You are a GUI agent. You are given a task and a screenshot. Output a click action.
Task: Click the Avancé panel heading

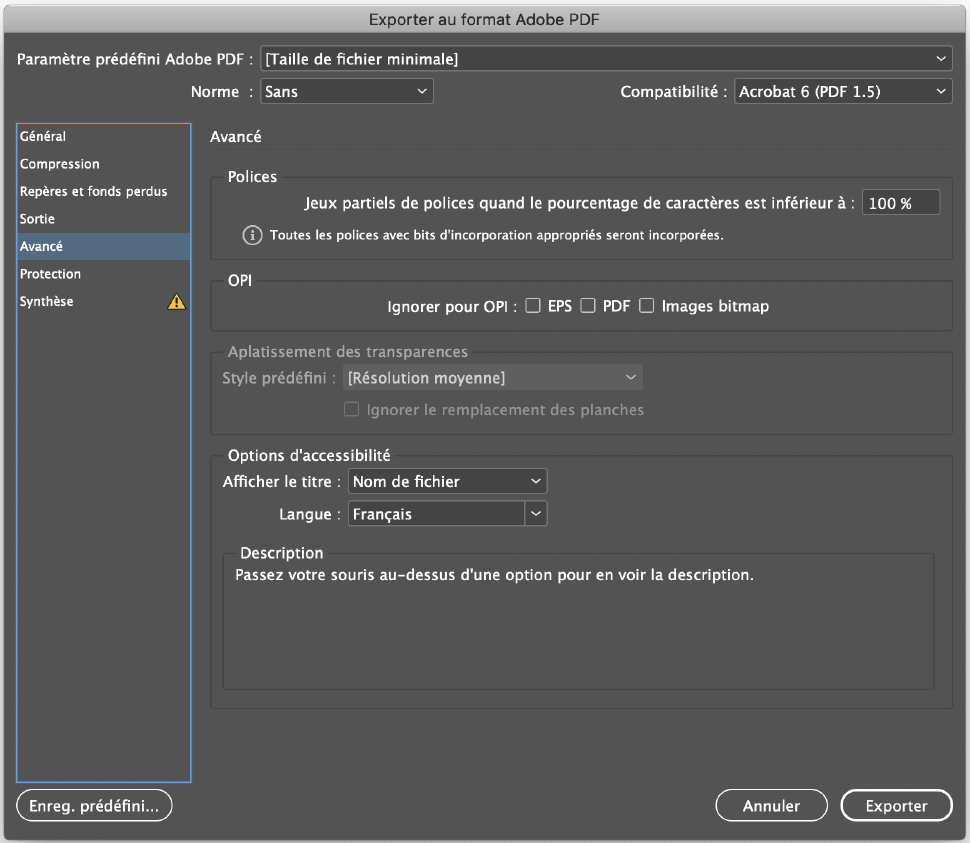click(x=236, y=137)
